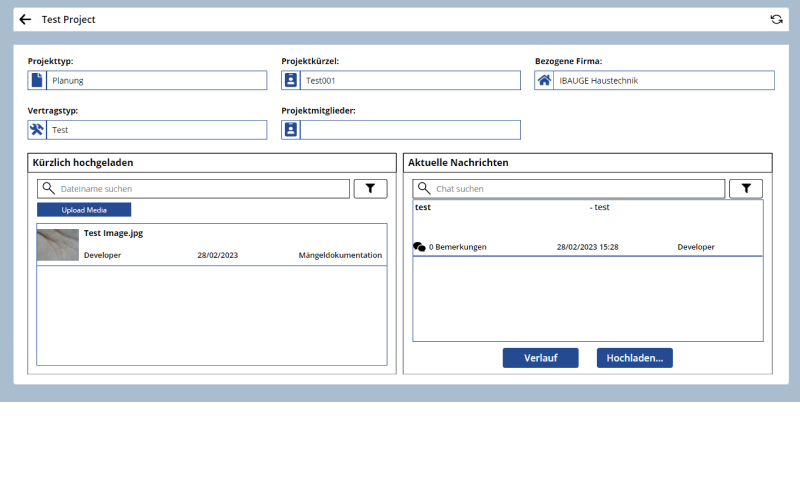800x500 pixels.
Task: Open the filter for Kürzlich hochgeladen files
Action: (370, 189)
